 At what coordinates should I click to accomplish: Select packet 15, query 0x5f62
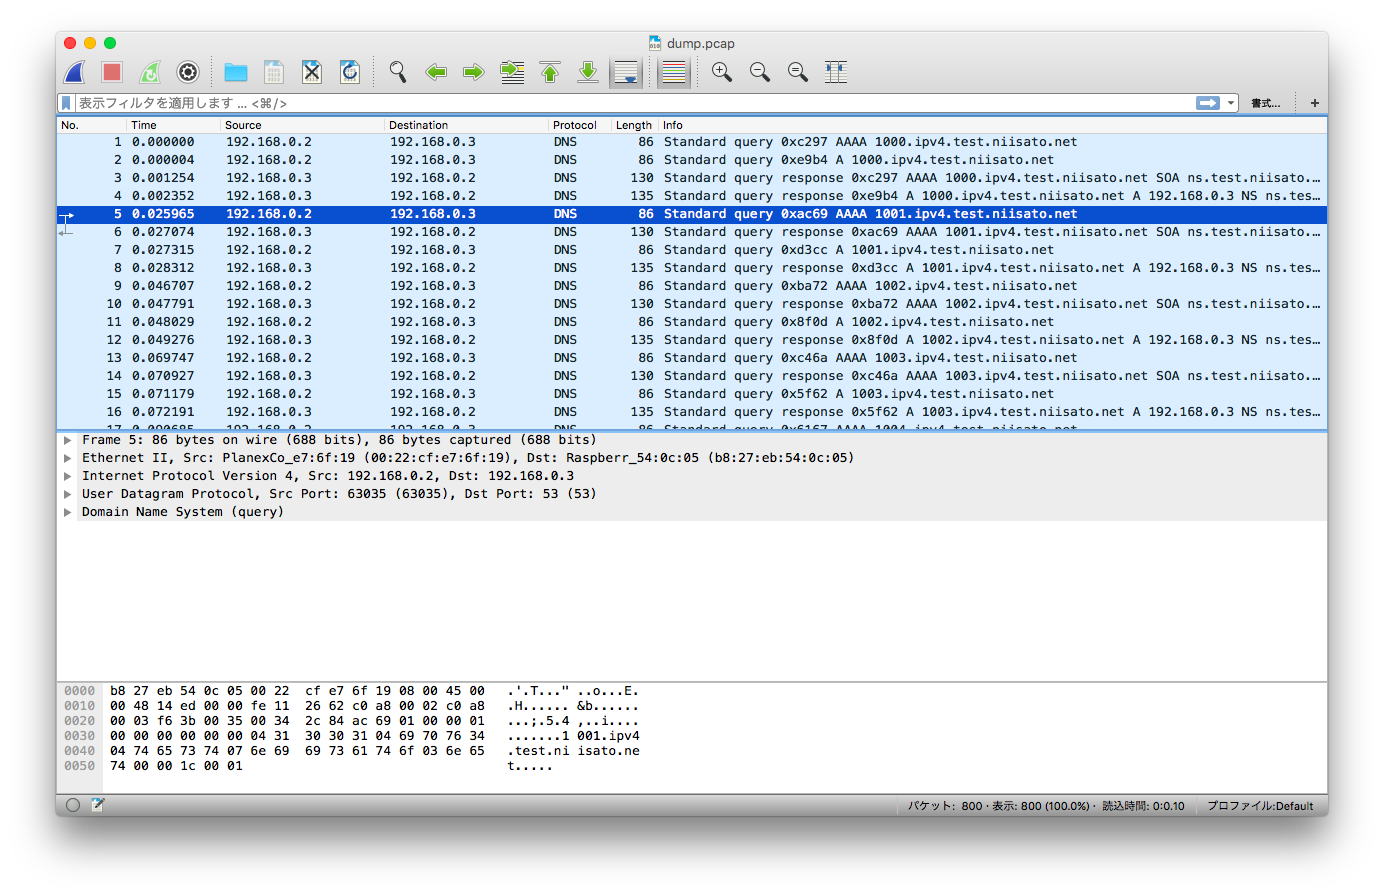(692, 394)
